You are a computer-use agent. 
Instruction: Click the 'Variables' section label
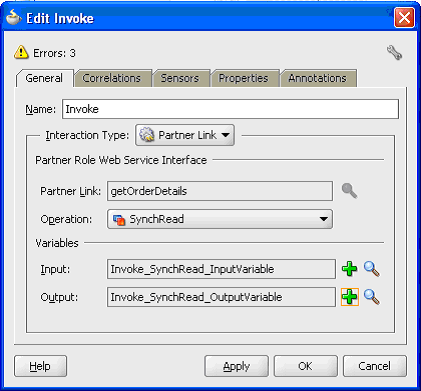pyautogui.click(x=57, y=243)
